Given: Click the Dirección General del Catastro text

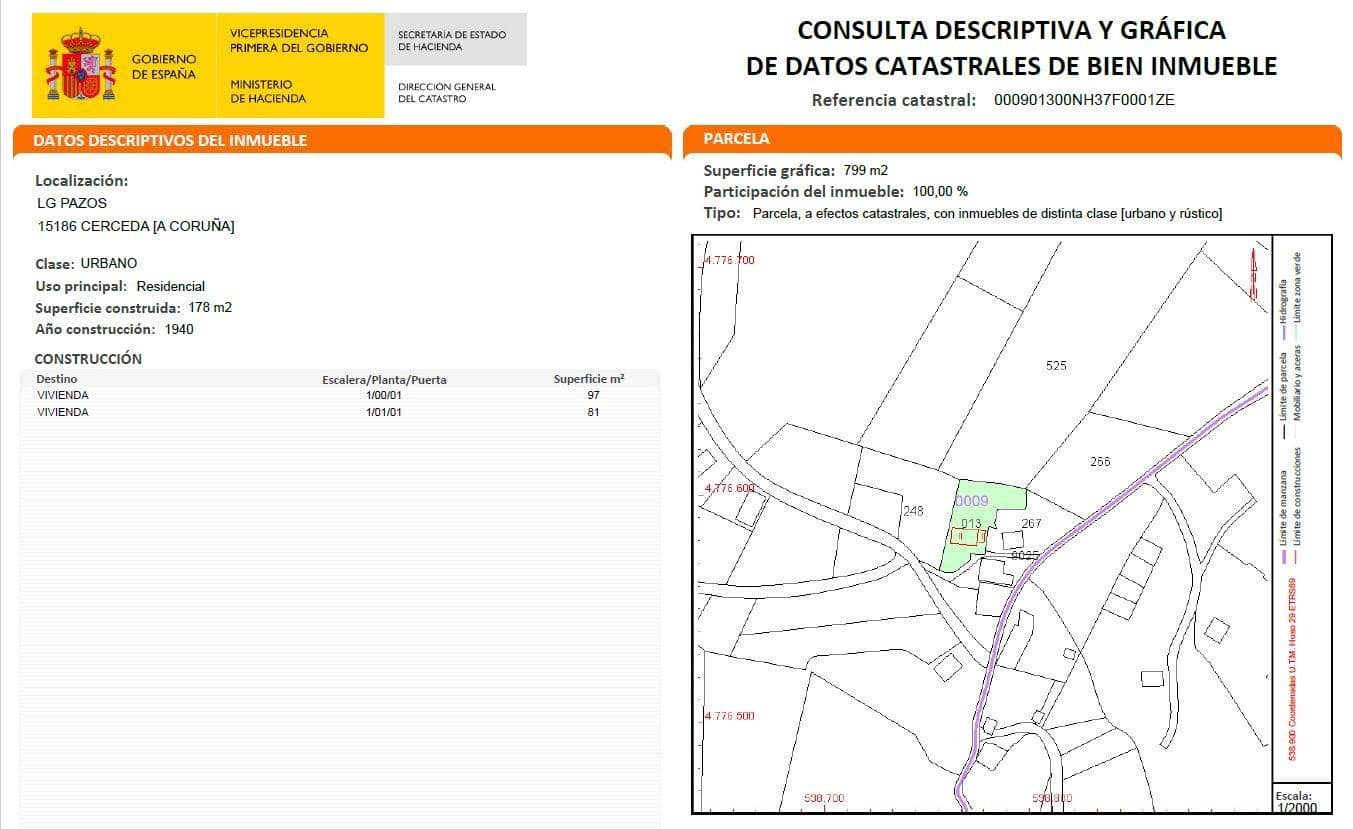Looking at the screenshot, I should (447, 92).
